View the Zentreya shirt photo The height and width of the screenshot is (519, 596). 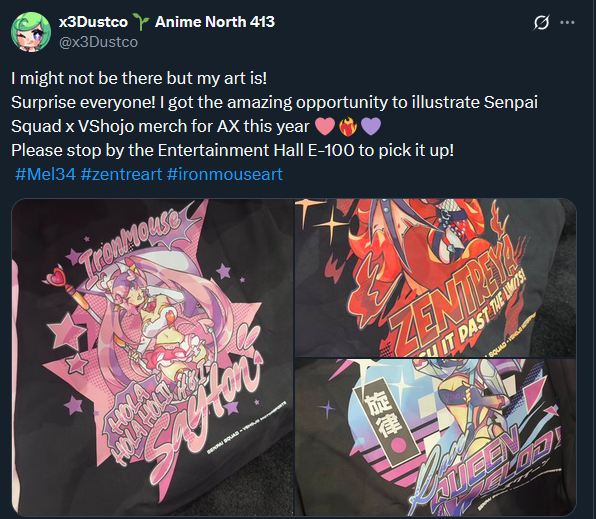coord(436,278)
